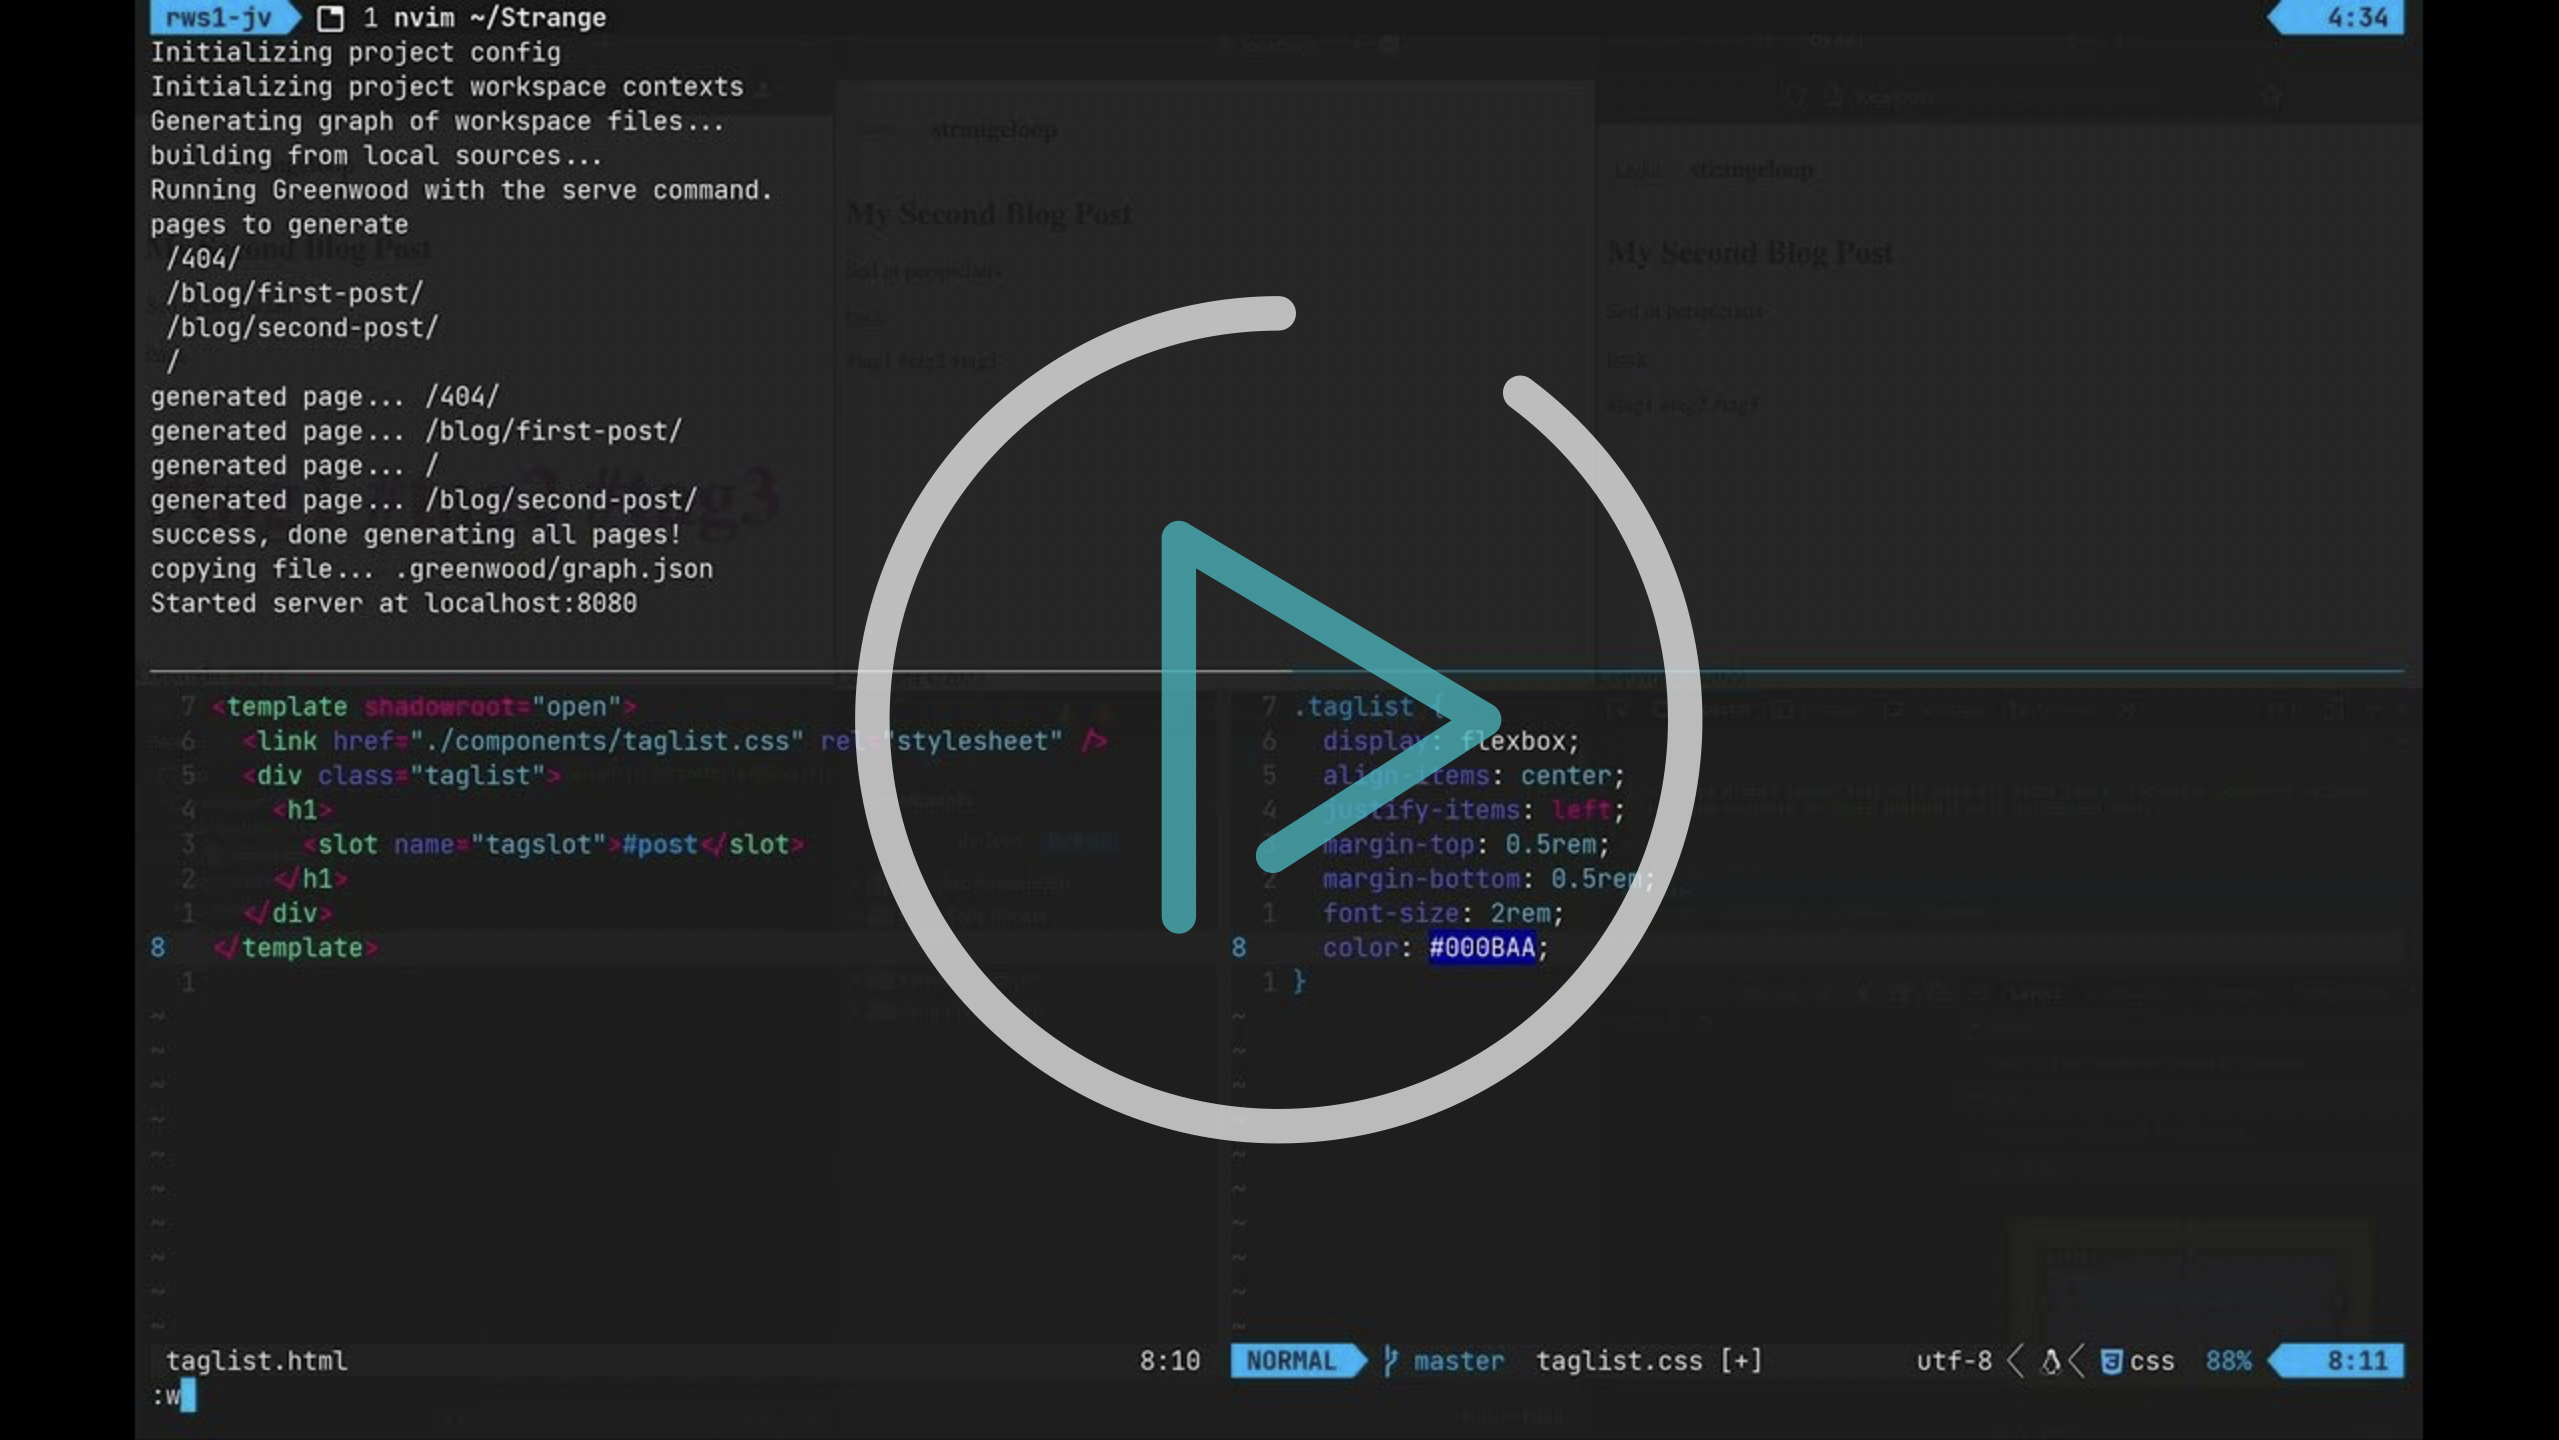Click the git branch icon beside 'master'
The height and width of the screenshot is (1440, 2559).
coord(1390,1361)
